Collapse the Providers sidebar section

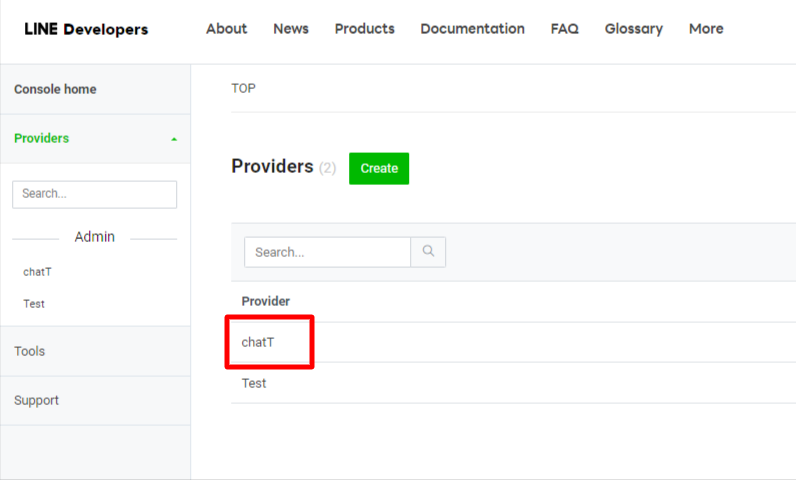point(174,139)
